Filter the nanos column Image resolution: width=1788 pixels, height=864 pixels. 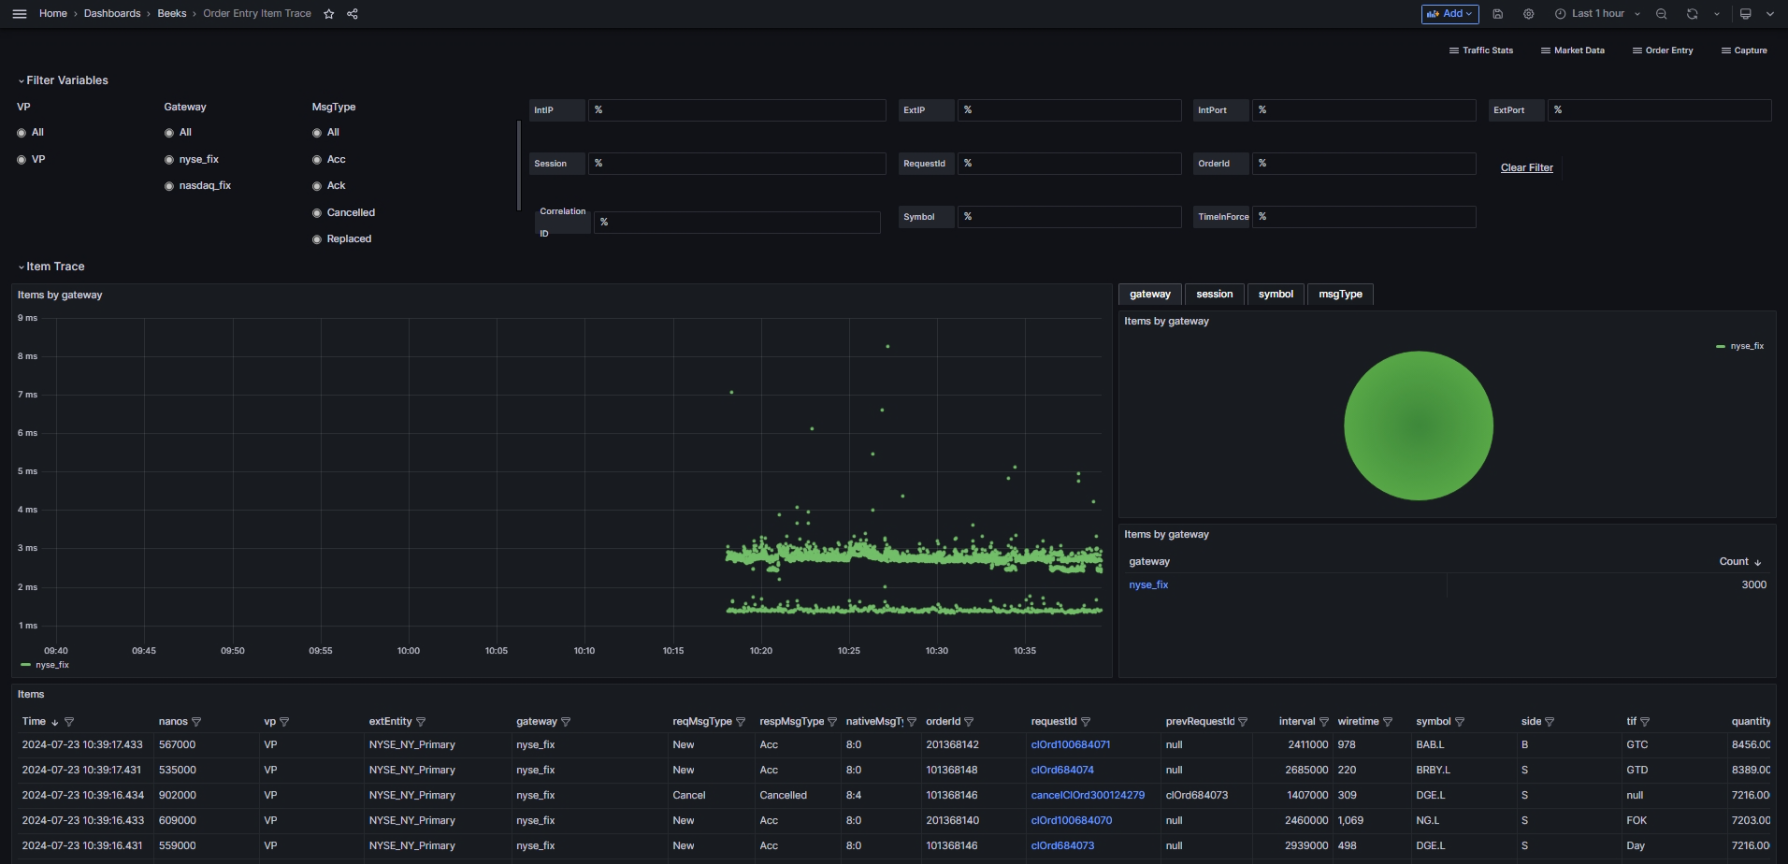pos(196,722)
